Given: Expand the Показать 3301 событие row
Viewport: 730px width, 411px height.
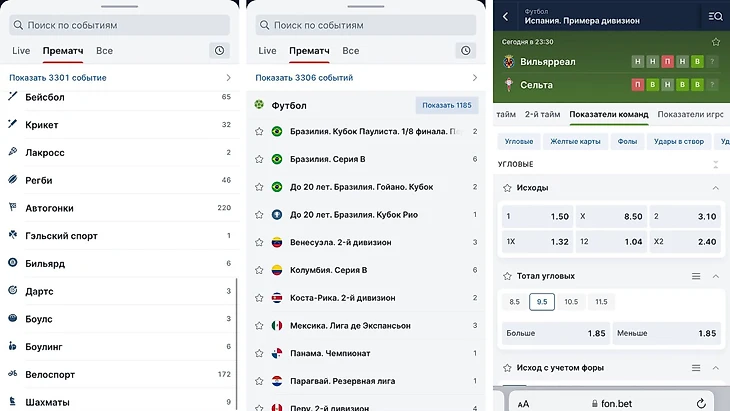Looking at the screenshot, I should (120, 77).
